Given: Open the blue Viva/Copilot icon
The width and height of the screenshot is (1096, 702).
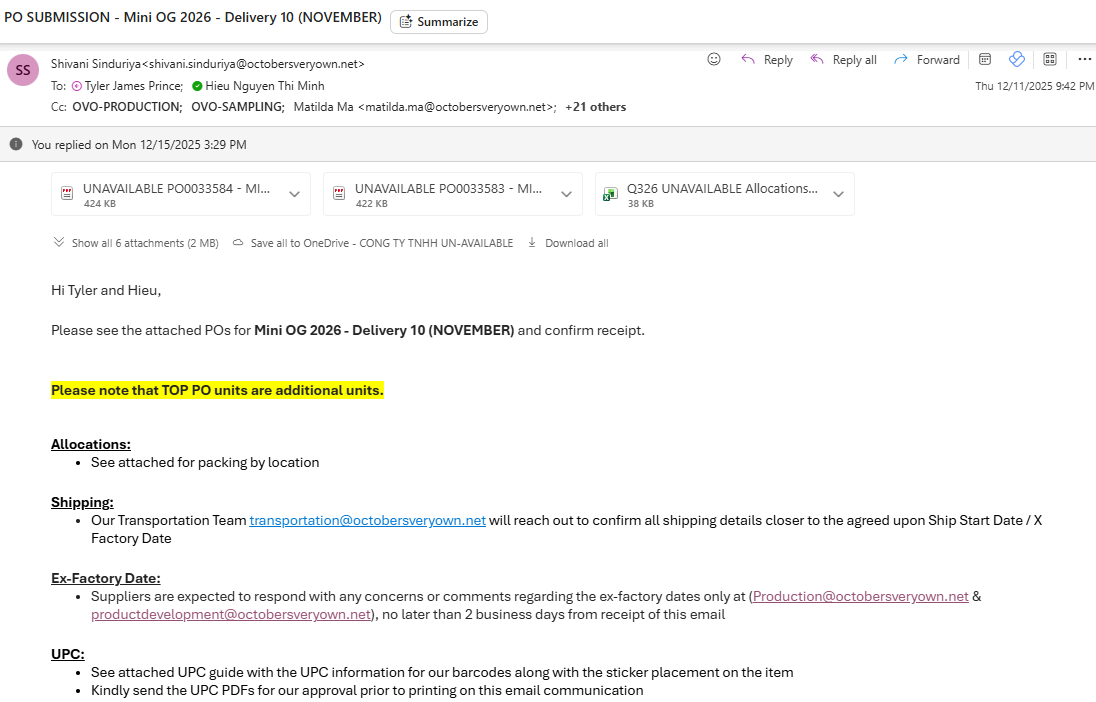Looking at the screenshot, I should tap(1017, 59).
